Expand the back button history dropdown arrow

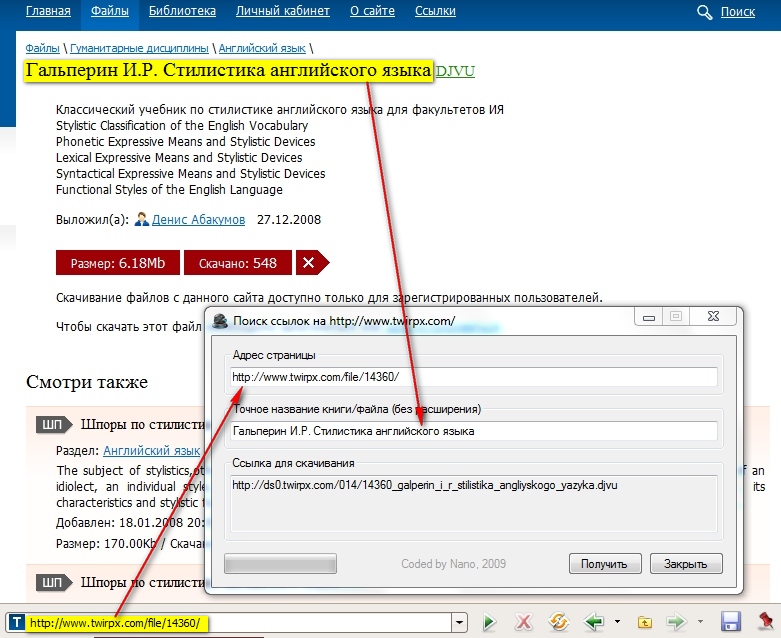point(617,622)
